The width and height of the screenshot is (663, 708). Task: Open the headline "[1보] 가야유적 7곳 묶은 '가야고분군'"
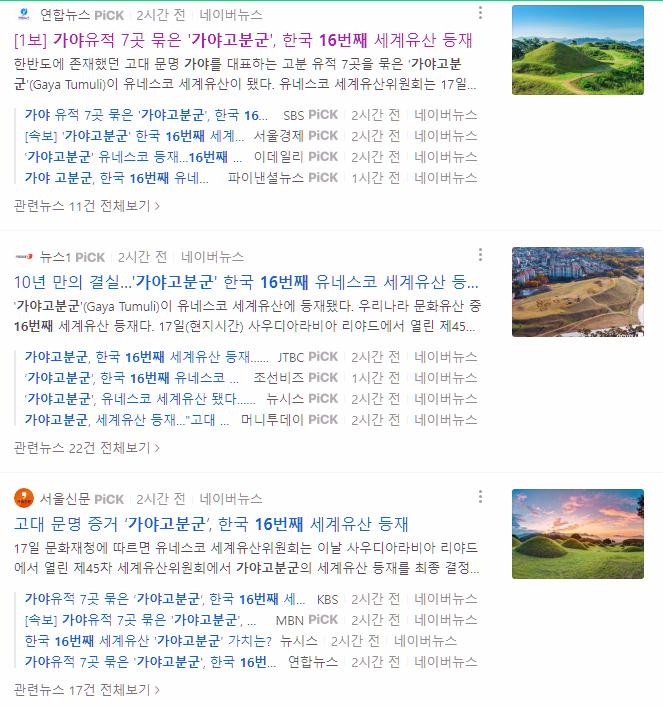pos(243,40)
